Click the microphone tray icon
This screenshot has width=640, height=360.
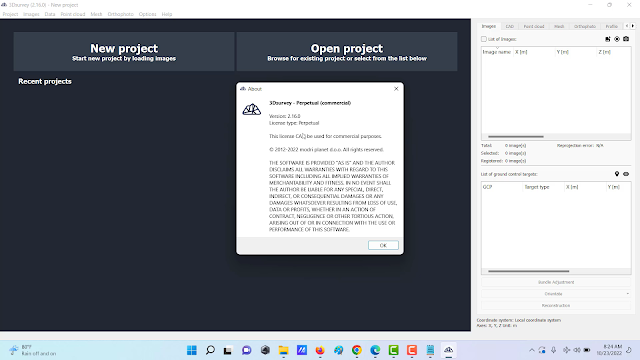coord(553,350)
